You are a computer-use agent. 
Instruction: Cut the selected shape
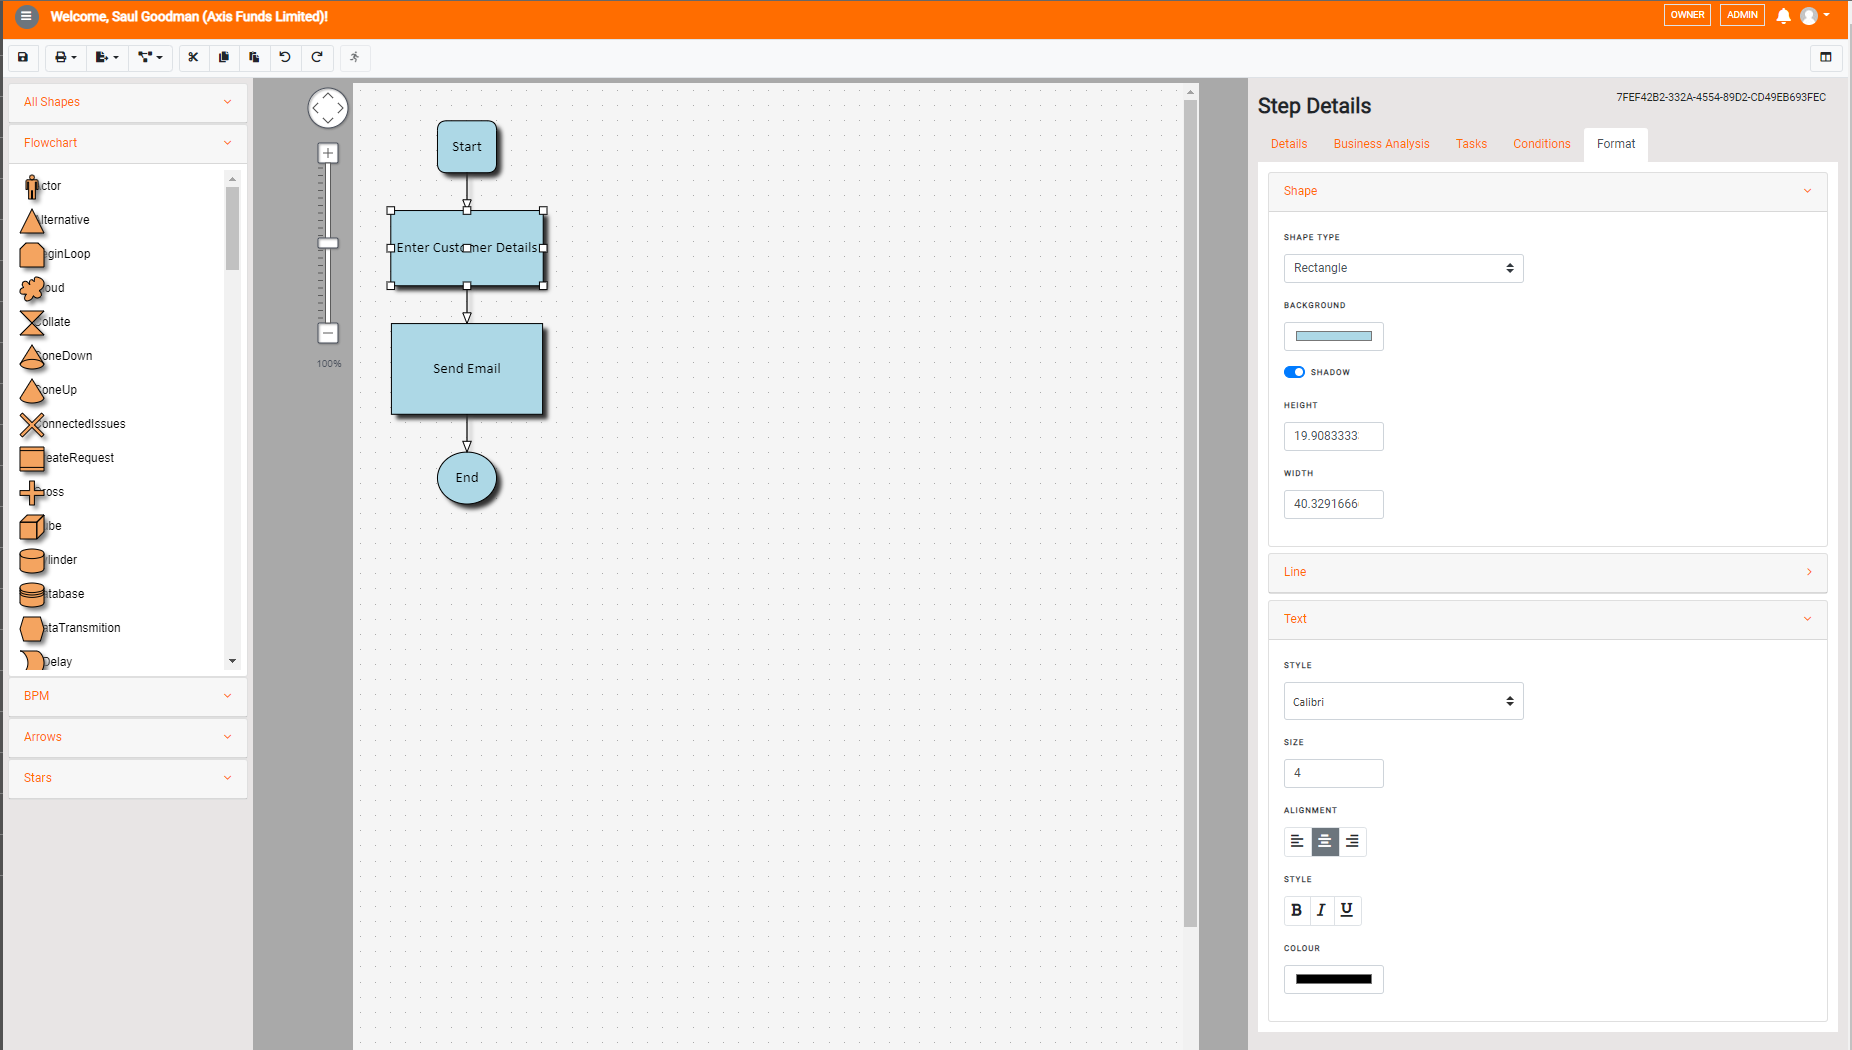[x=193, y=58]
